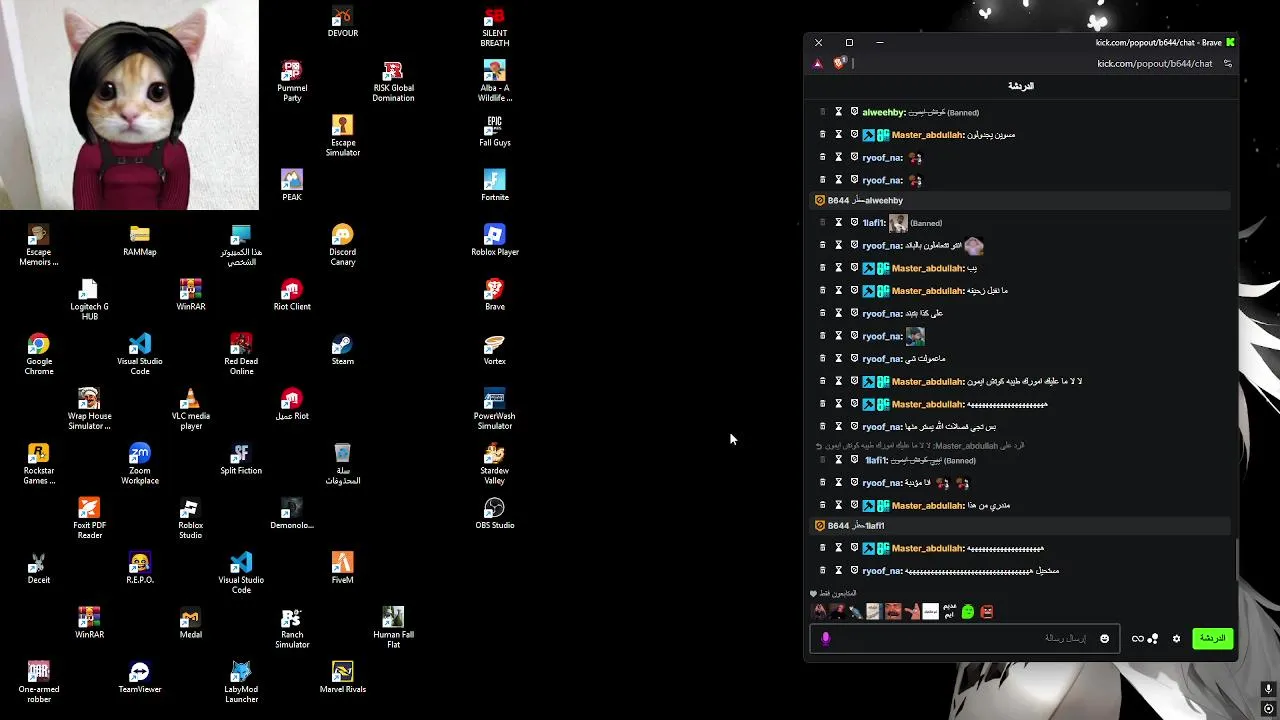
Task: Click the Escape Memoirs desktop icon
Action: click(38, 246)
